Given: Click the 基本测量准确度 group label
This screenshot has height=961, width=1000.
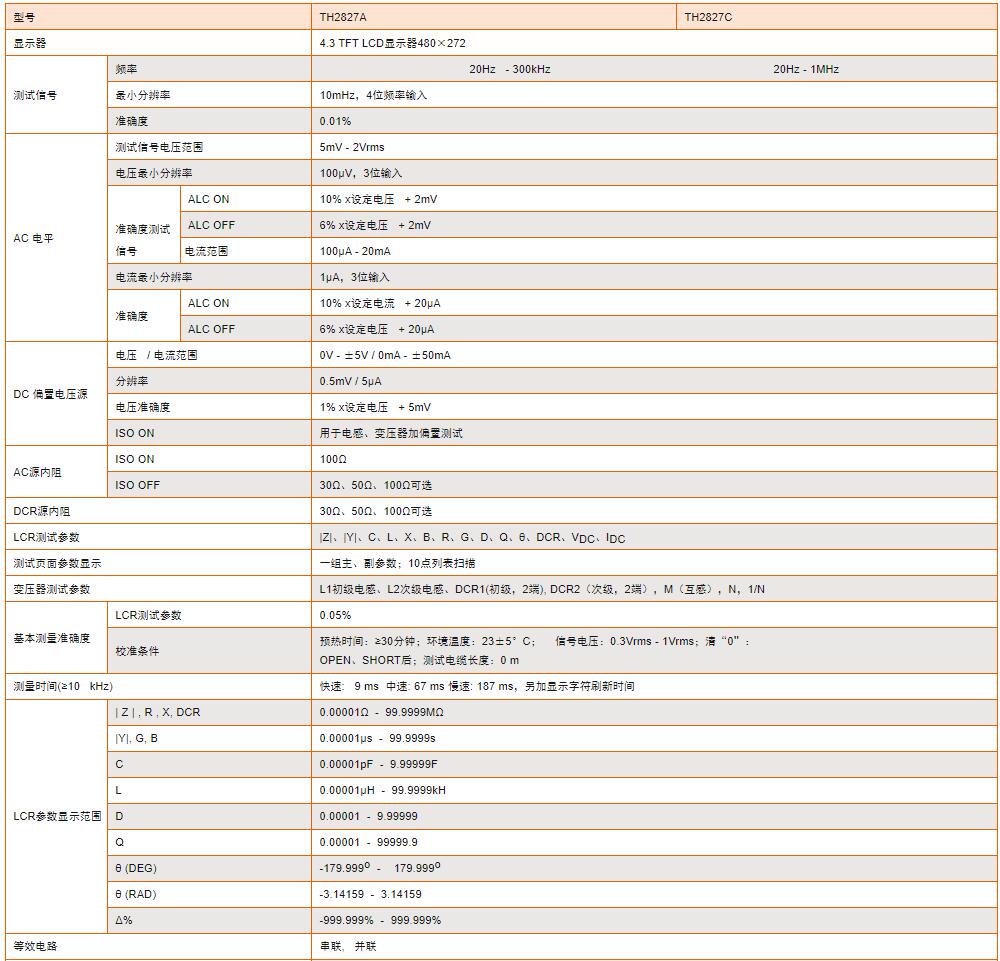Looking at the screenshot, I should (x=52, y=638).
